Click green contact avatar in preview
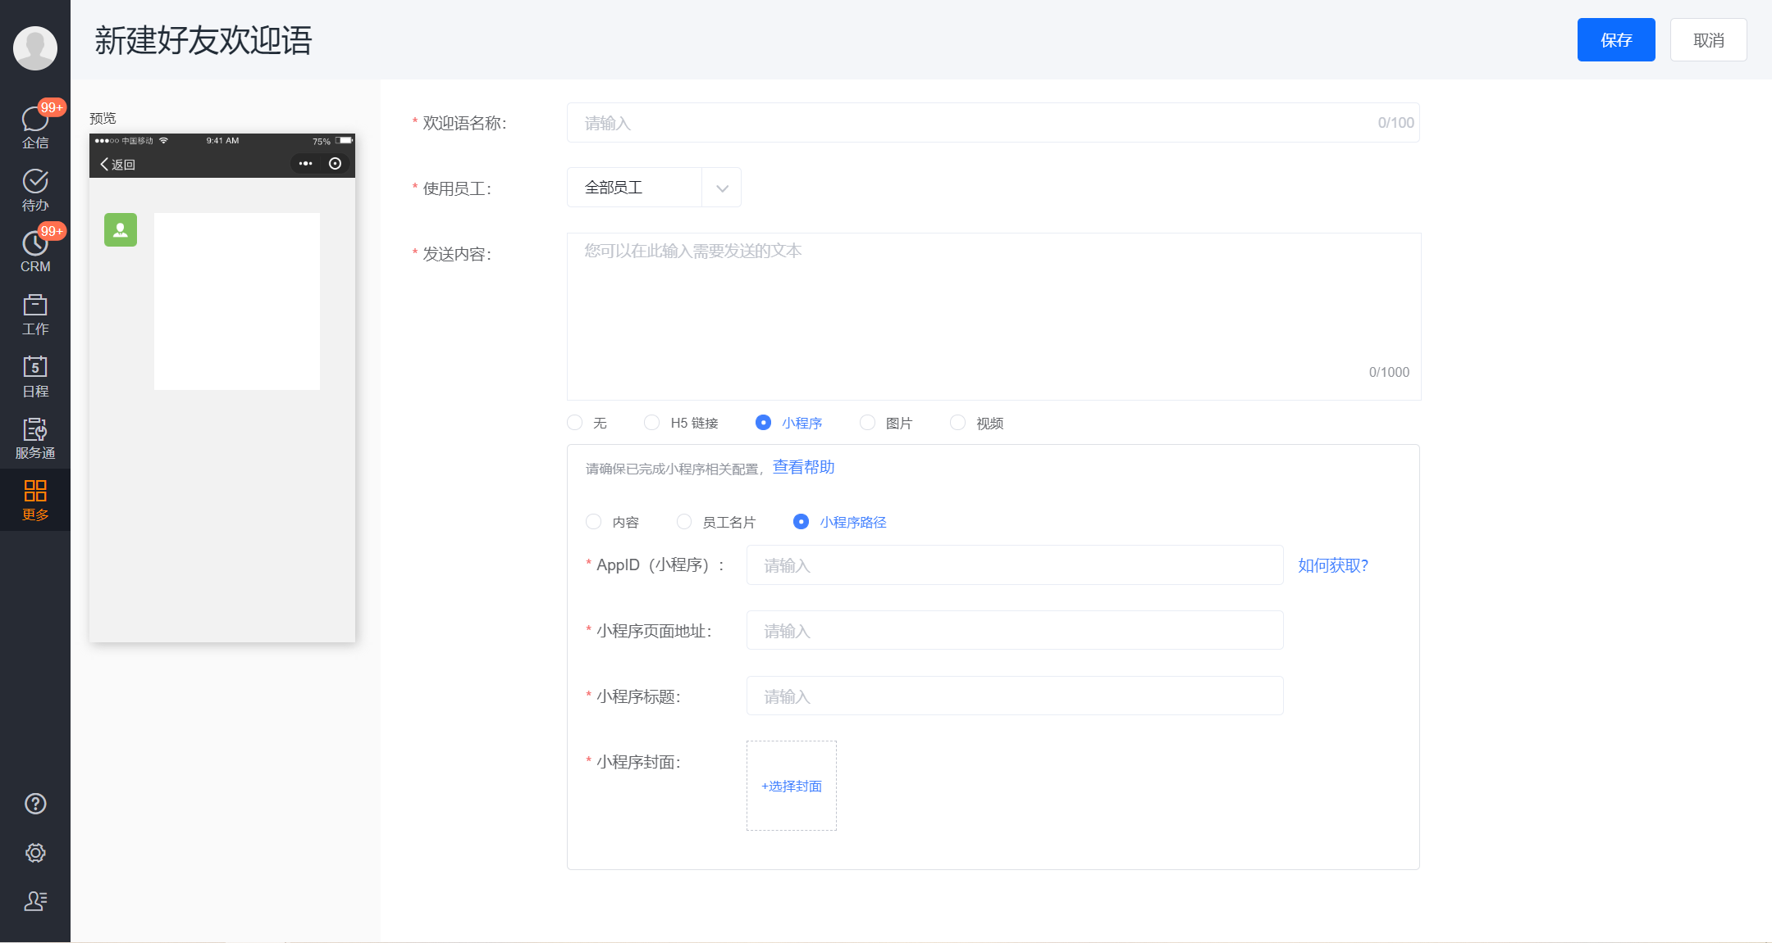The image size is (1772, 943). click(x=120, y=230)
